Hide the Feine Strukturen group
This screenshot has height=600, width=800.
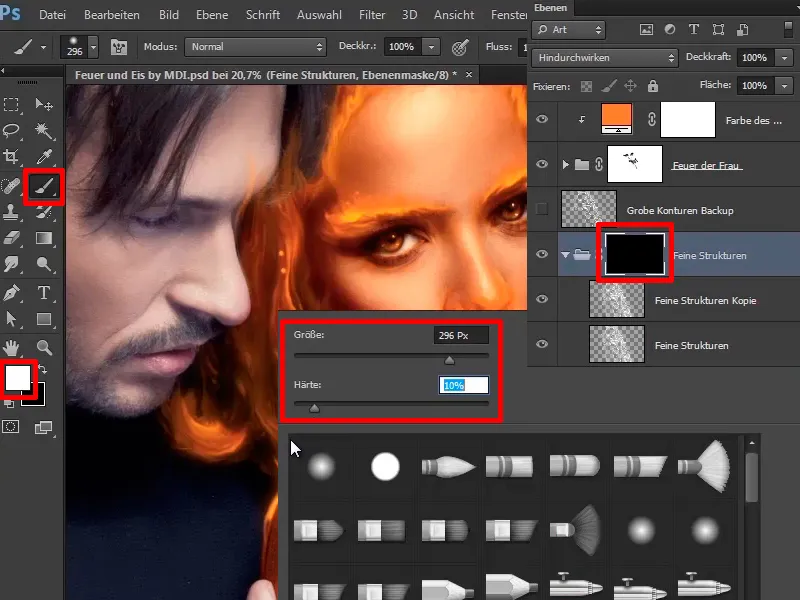tap(542, 254)
